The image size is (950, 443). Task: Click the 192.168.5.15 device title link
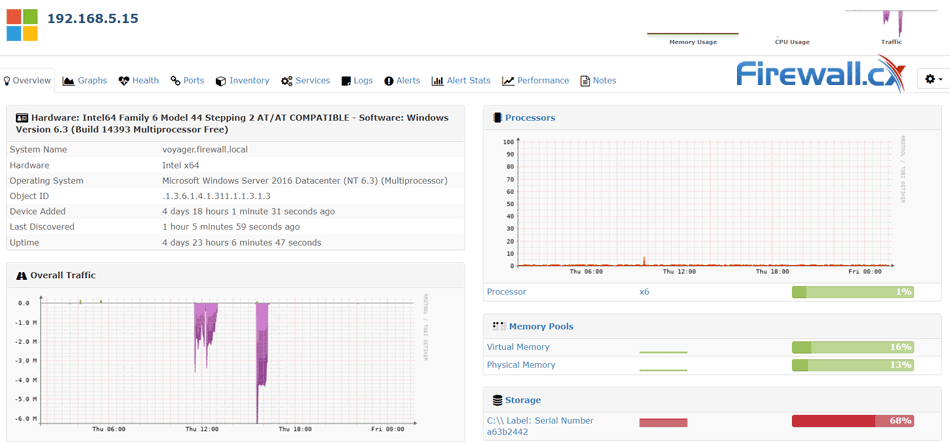pos(93,18)
